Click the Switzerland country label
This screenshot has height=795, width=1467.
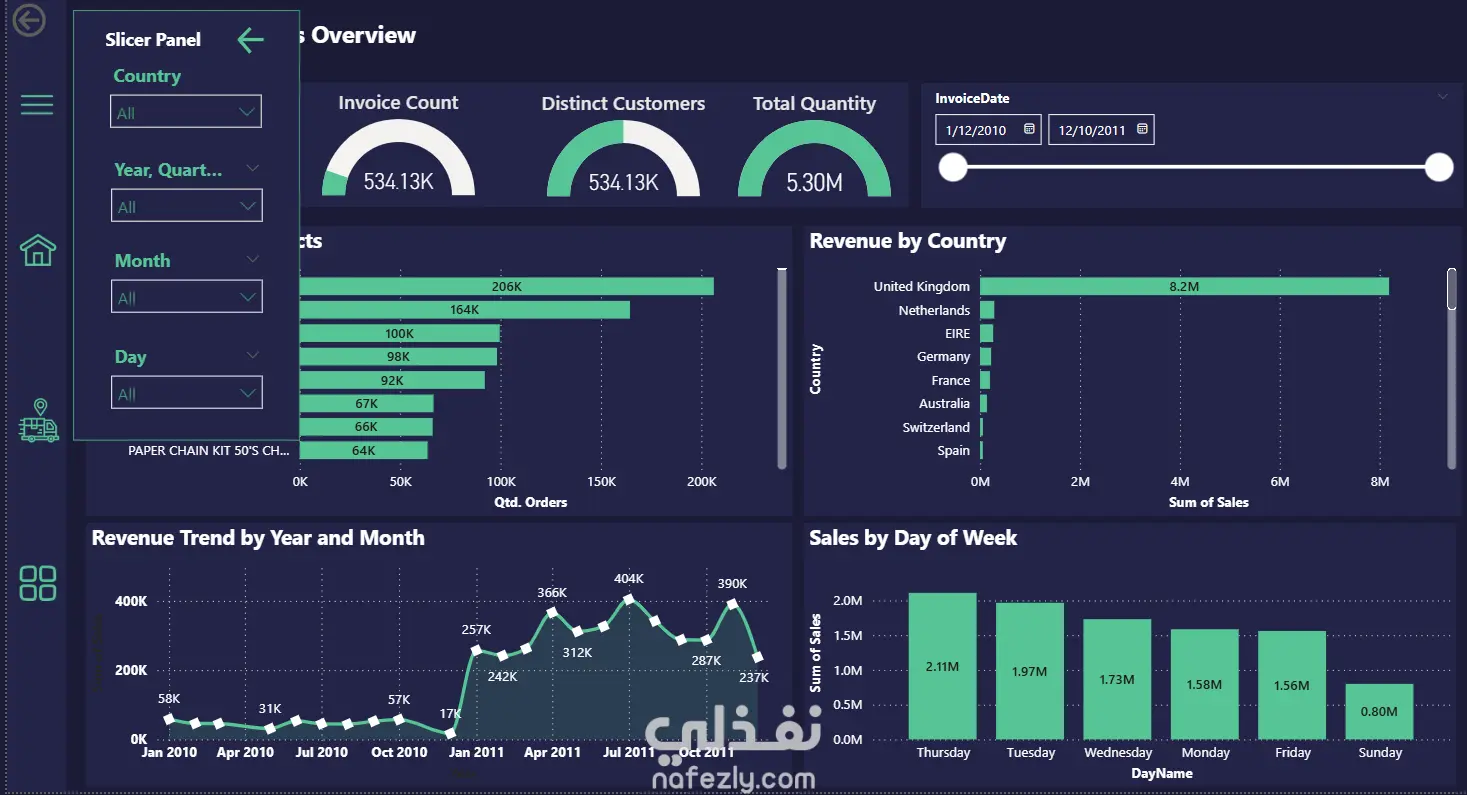point(936,427)
